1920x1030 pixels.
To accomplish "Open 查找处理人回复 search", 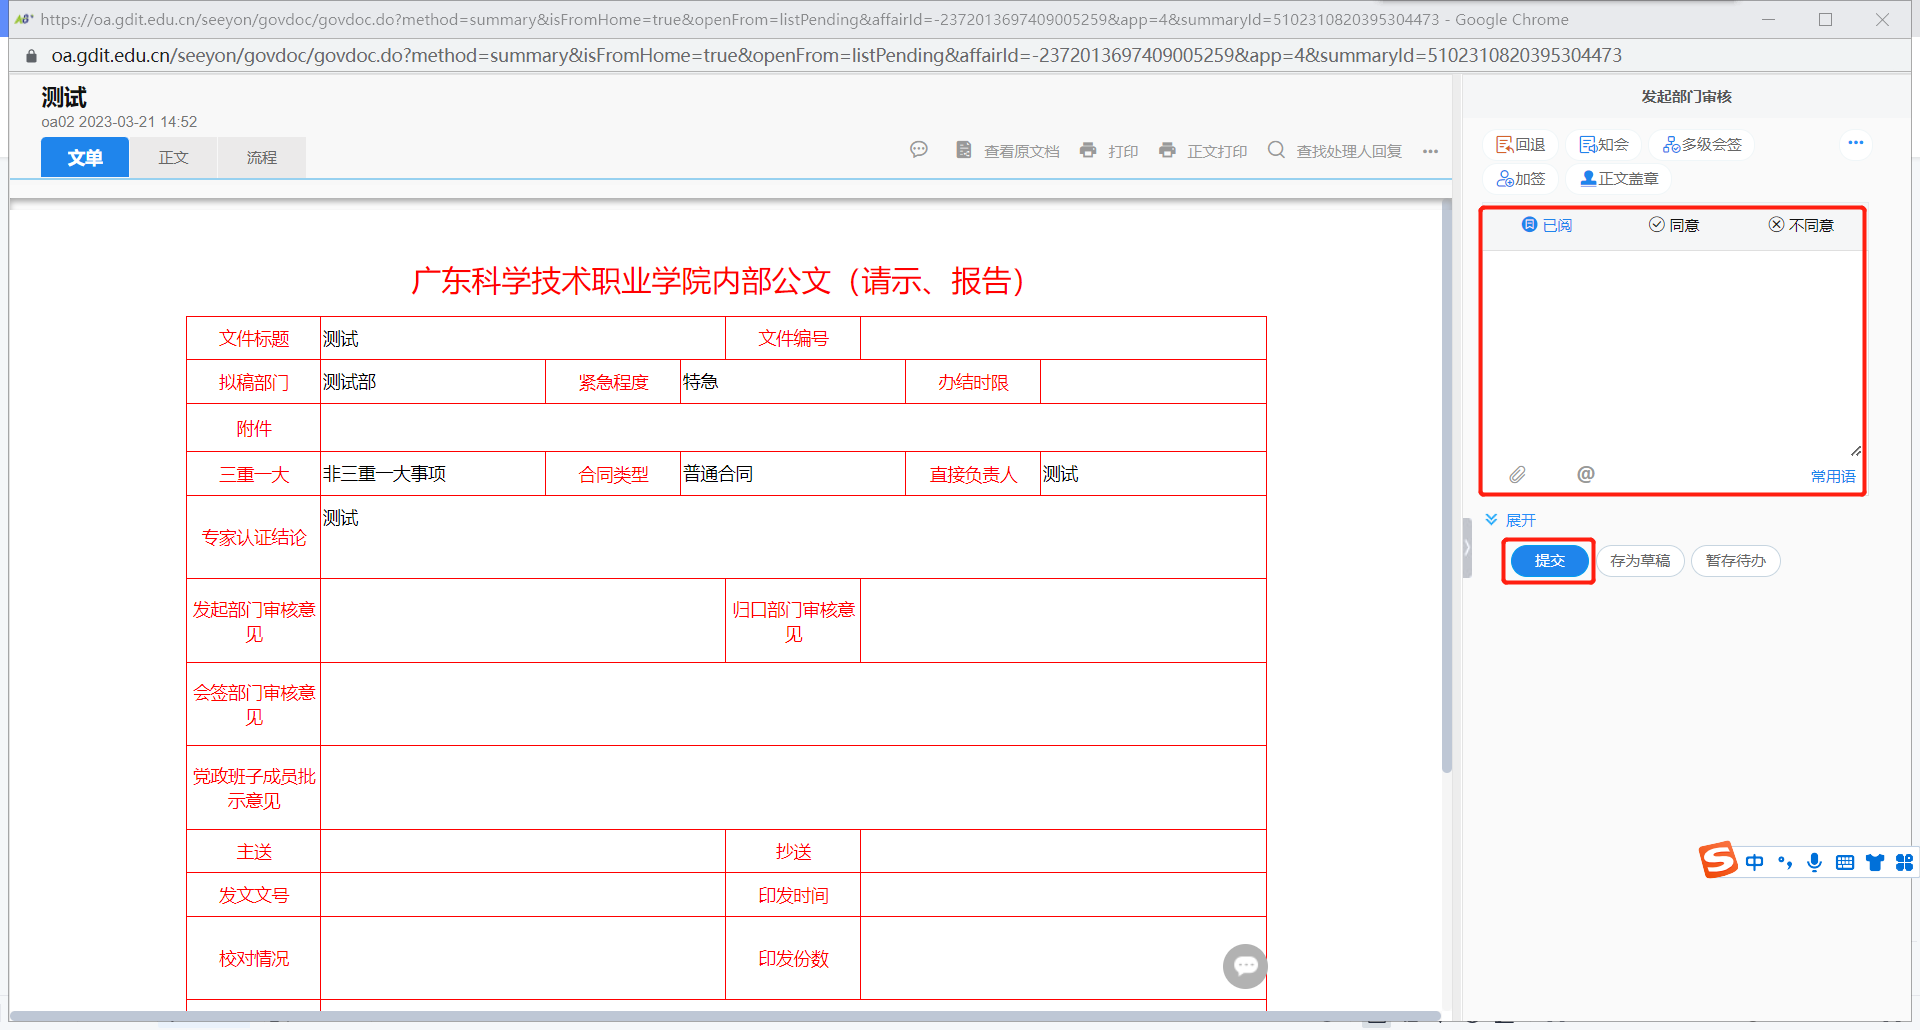I will point(1335,151).
